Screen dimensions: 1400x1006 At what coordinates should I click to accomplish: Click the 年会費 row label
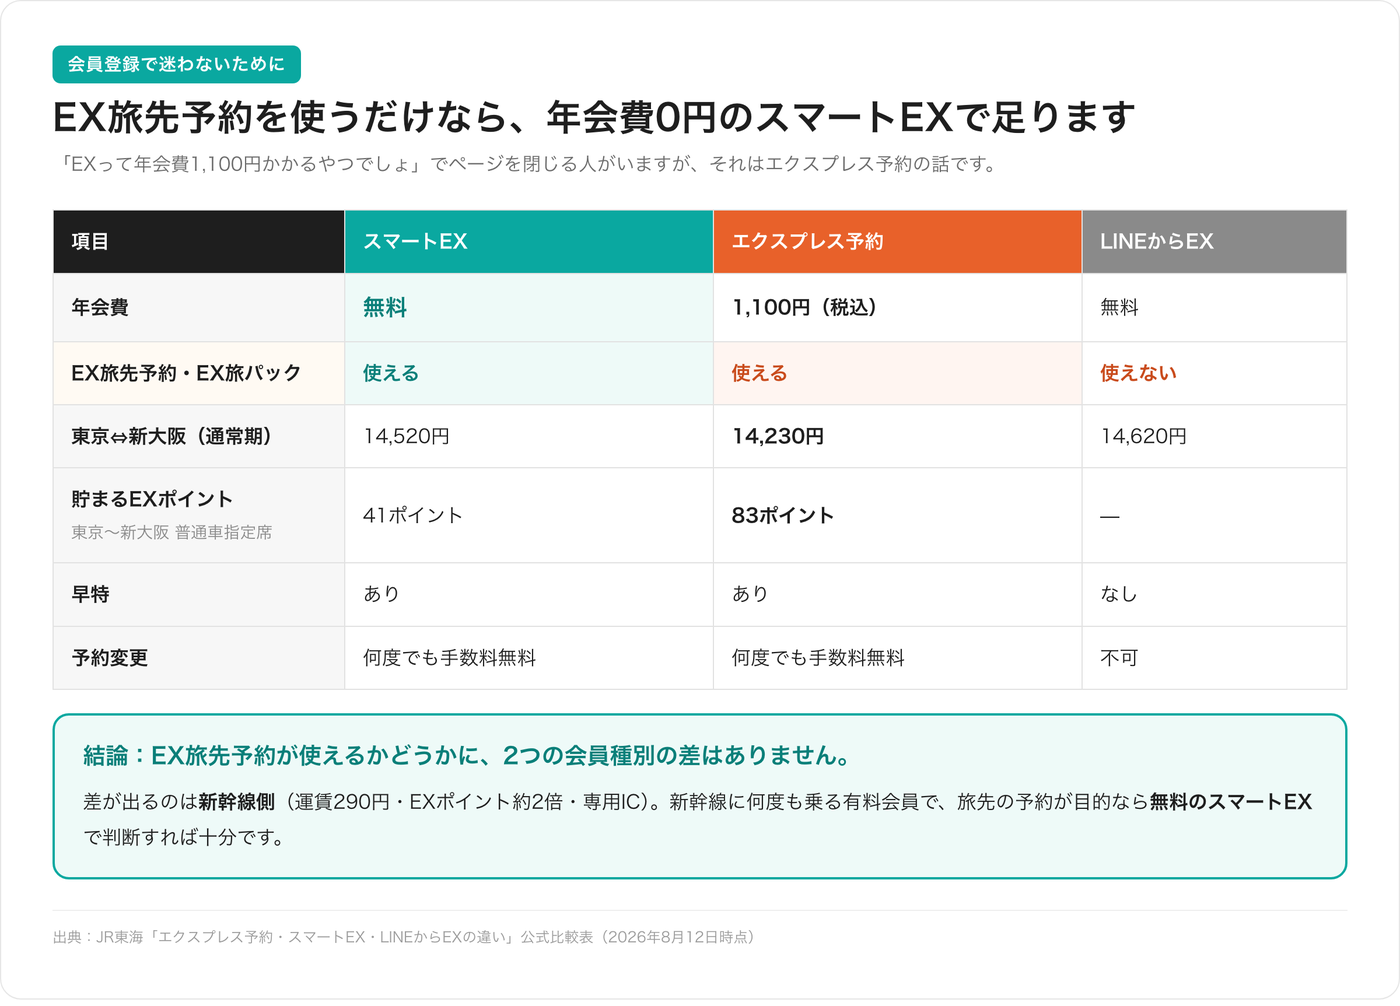tap(199, 307)
